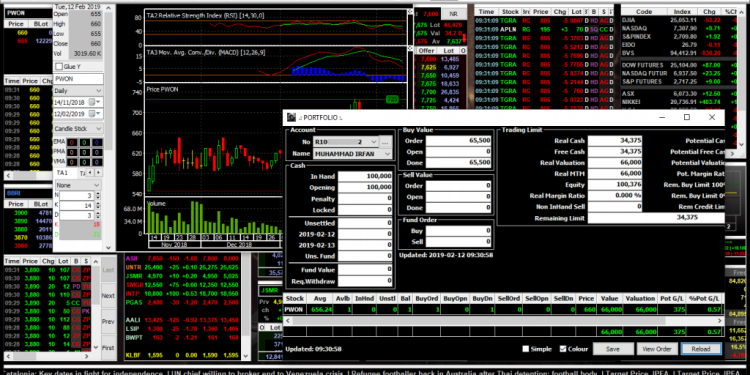Viewport: 750px width, 375px height.
Task: Click the In Hand cash value field
Action: (x=365, y=176)
